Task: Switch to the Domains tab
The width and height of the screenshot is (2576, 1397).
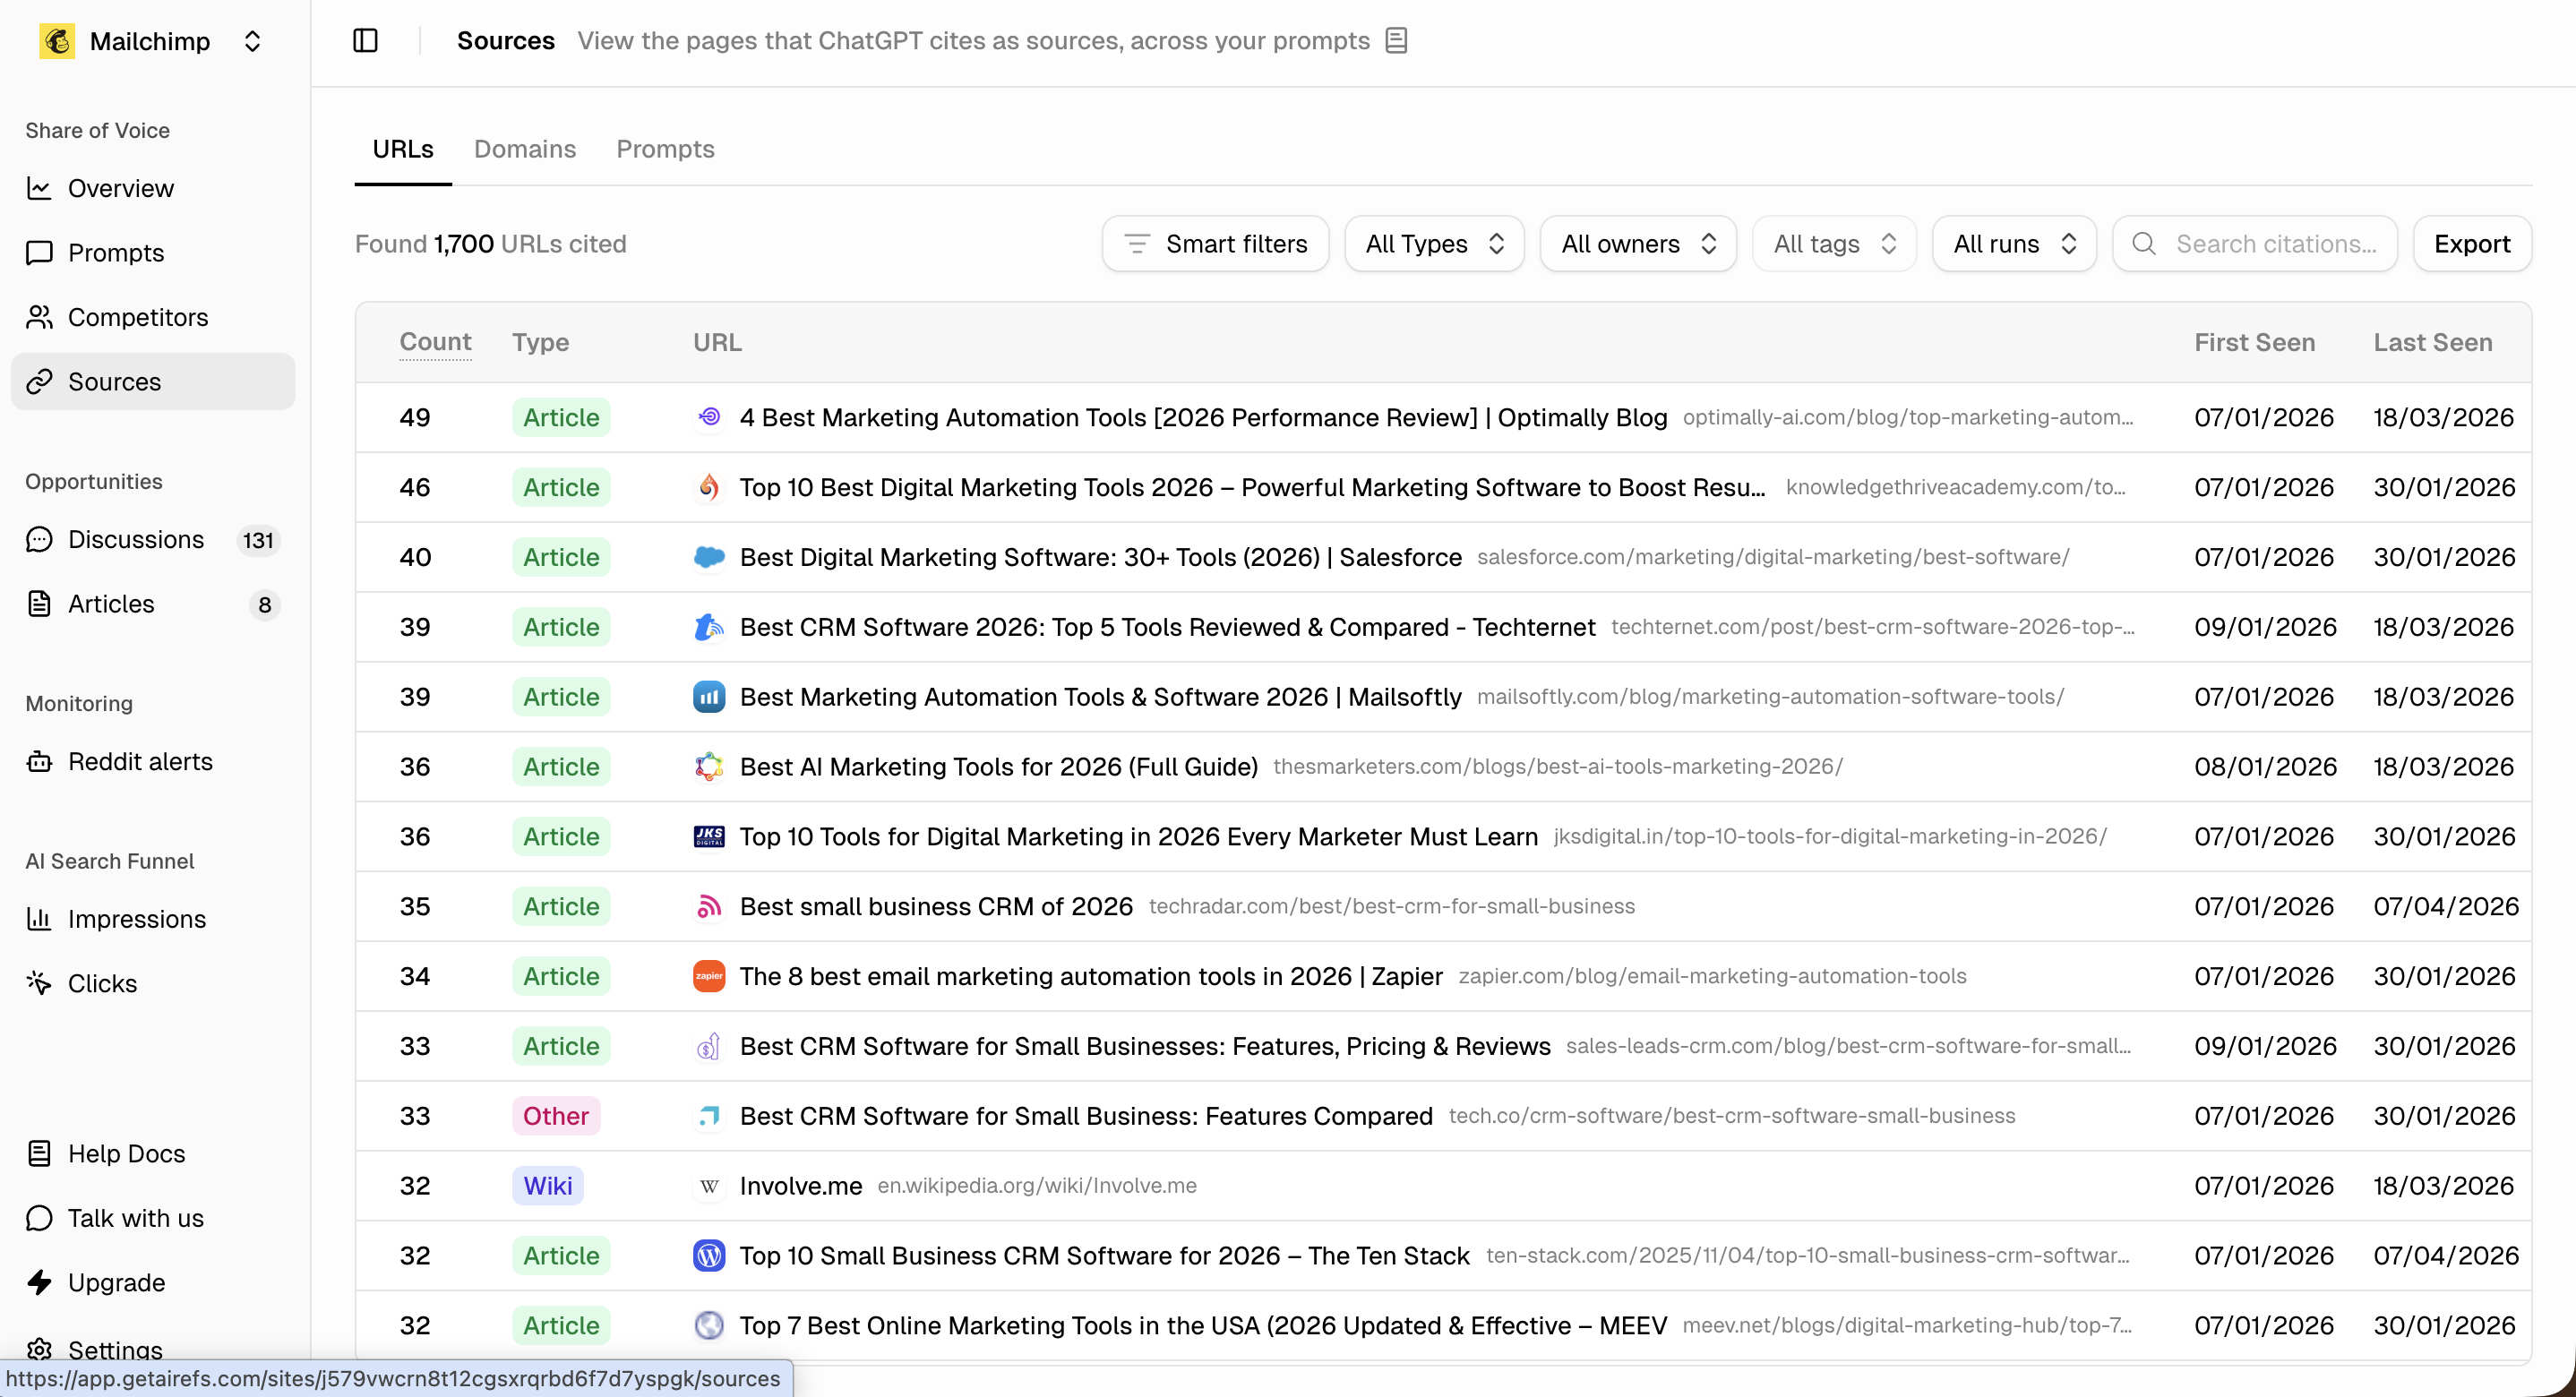Action: coord(525,149)
